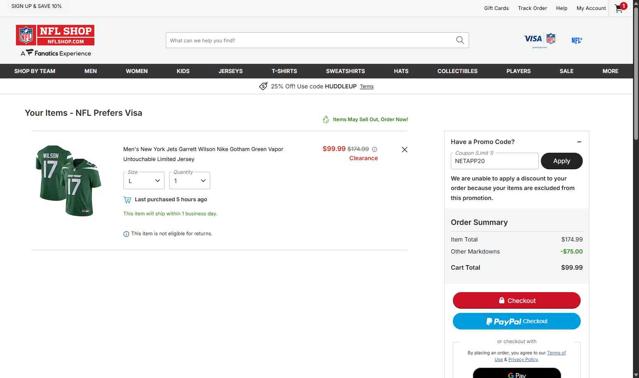Click the Item Total $174.99 value
639x378 pixels.
572,240
